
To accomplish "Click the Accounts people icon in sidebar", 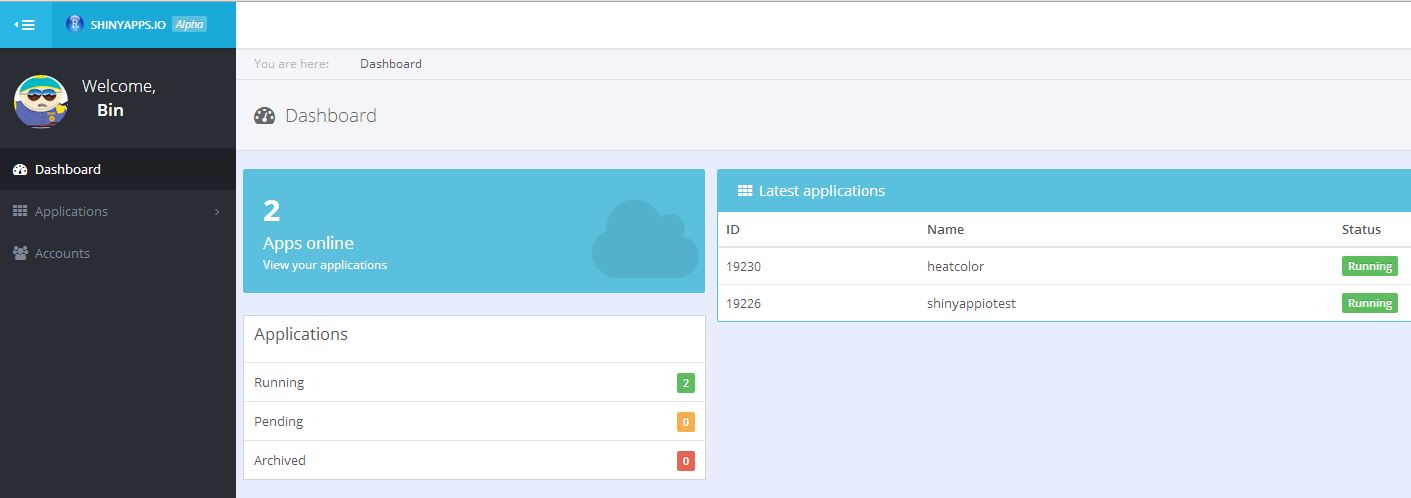I will pos(20,254).
